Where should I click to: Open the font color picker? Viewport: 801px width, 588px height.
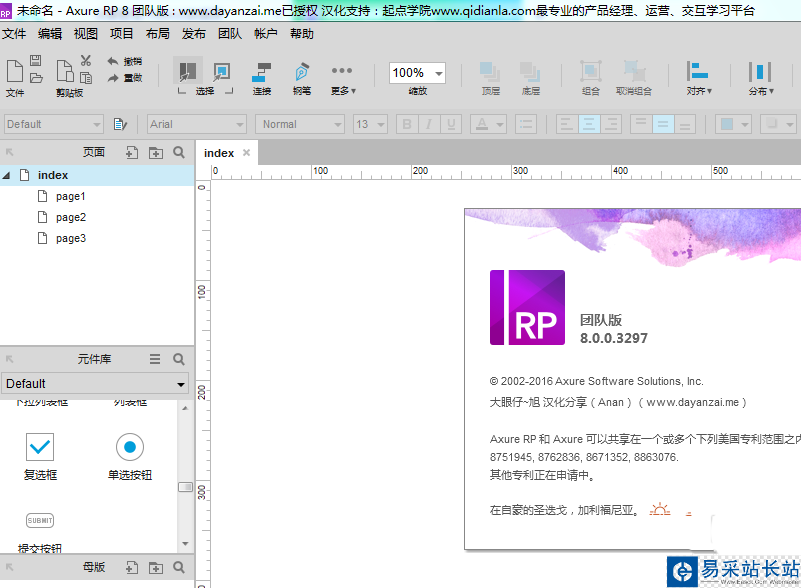(489, 124)
